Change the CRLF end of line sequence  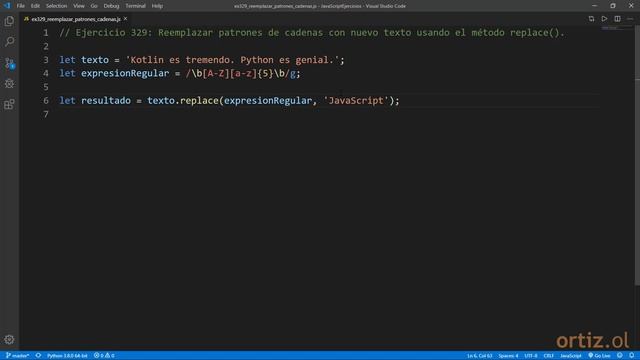(549, 356)
